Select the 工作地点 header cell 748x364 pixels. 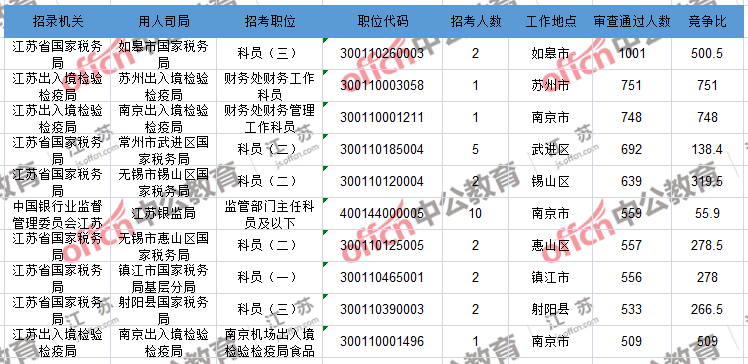point(550,21)
